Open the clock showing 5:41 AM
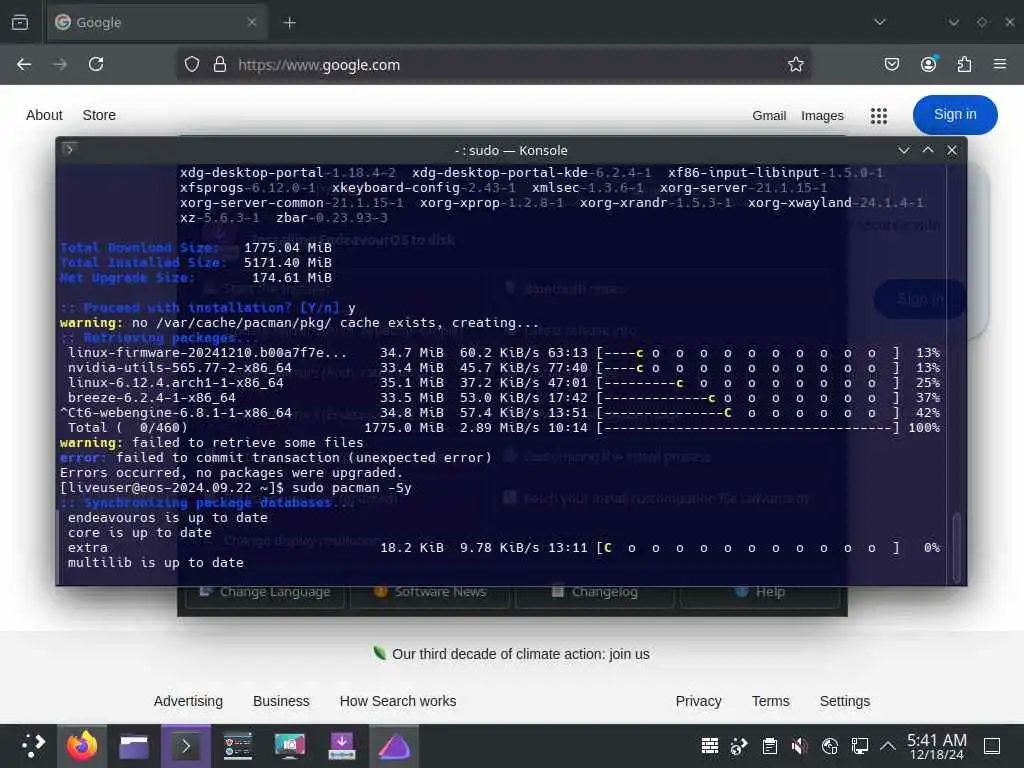The height and width of the screenshot is (768, 1024). [936, 746]
